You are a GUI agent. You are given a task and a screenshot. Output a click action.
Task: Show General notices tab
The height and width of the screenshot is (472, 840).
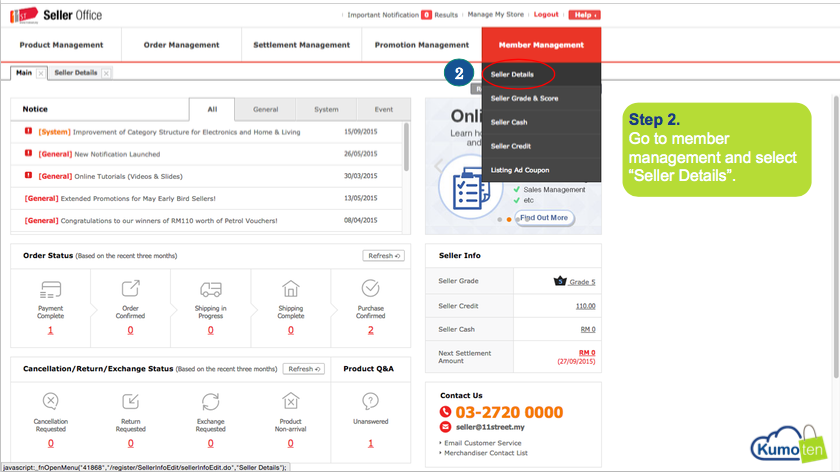(266, 109)
